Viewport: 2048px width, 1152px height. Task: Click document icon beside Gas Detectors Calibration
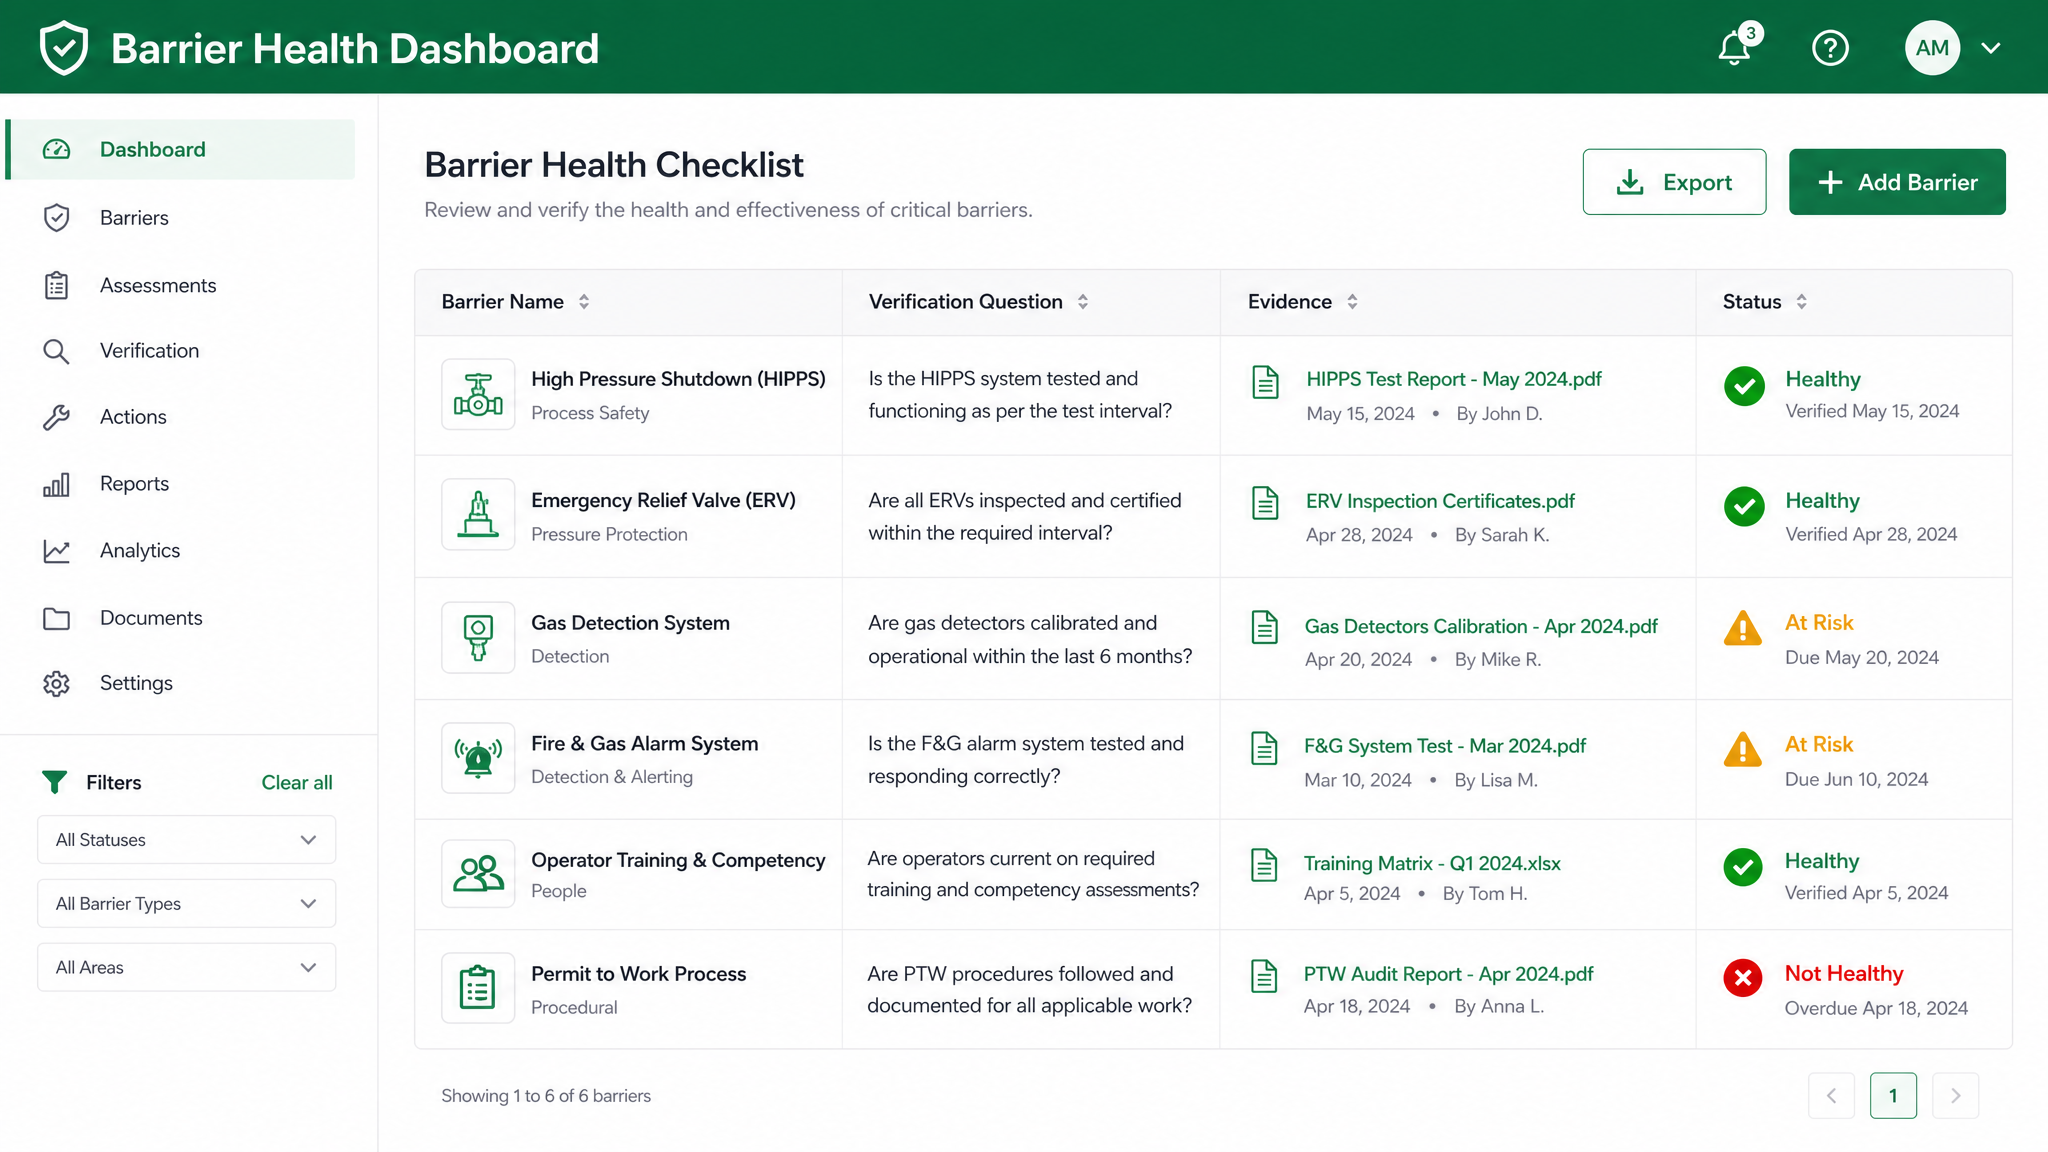[1265, 627]
